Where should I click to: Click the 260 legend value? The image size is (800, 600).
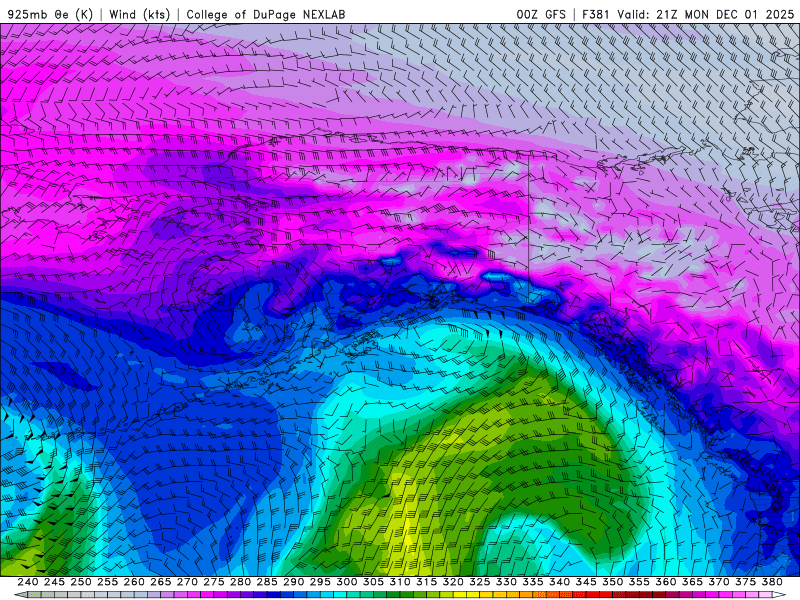(134, 582)
